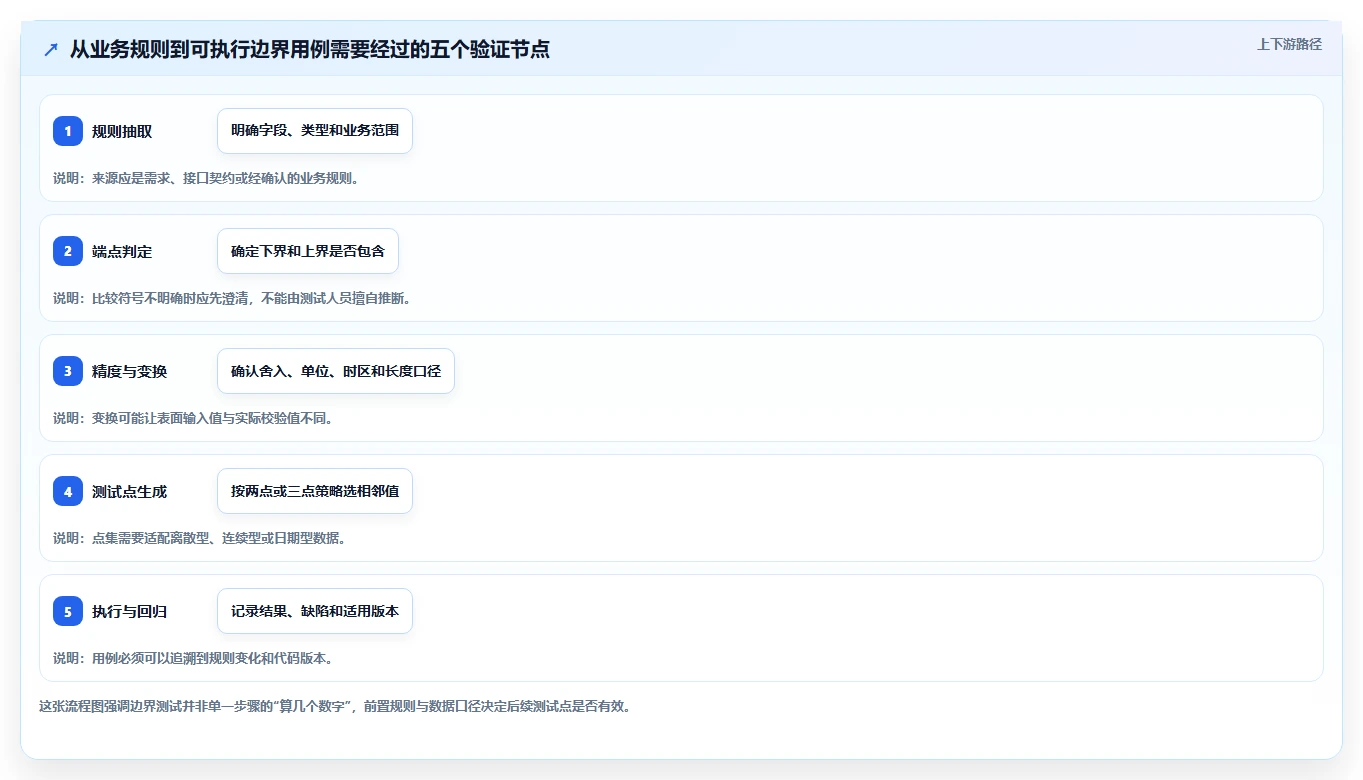This screenshot has width=1363, height=780.
Task: Click step number badge 5
Action: coord(68,611)
